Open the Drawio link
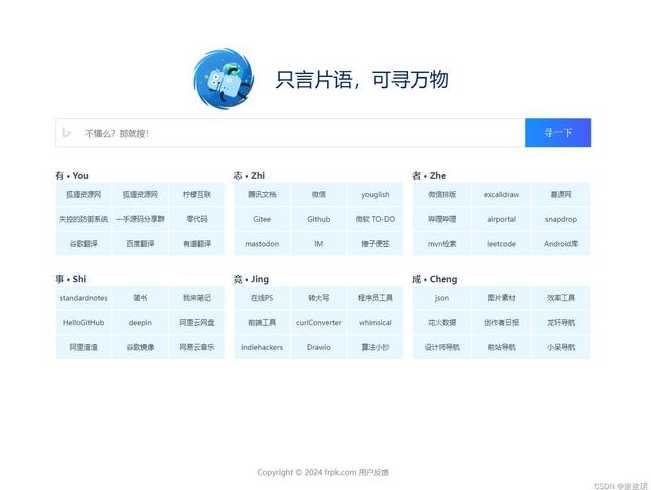 tap(318, 347)
